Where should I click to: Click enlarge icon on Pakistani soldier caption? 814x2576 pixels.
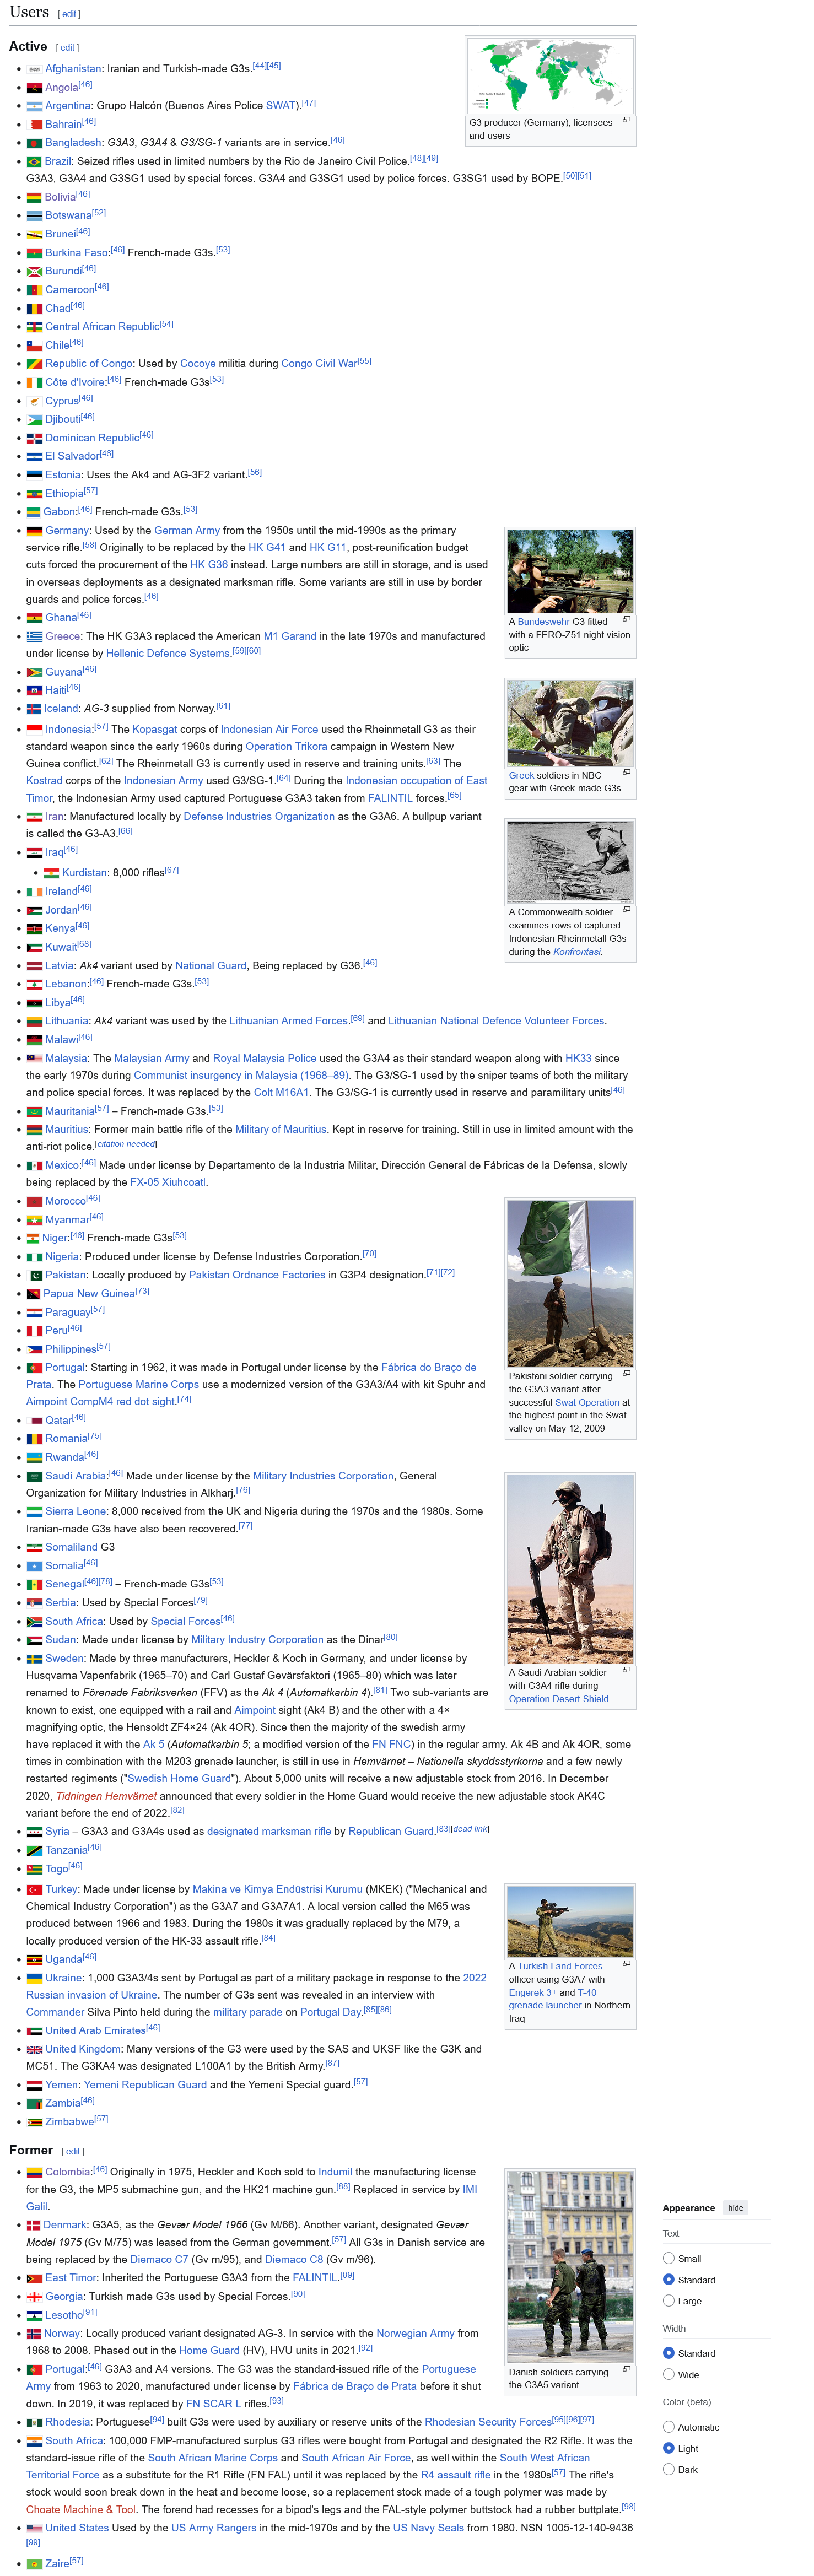[626, 1373]
